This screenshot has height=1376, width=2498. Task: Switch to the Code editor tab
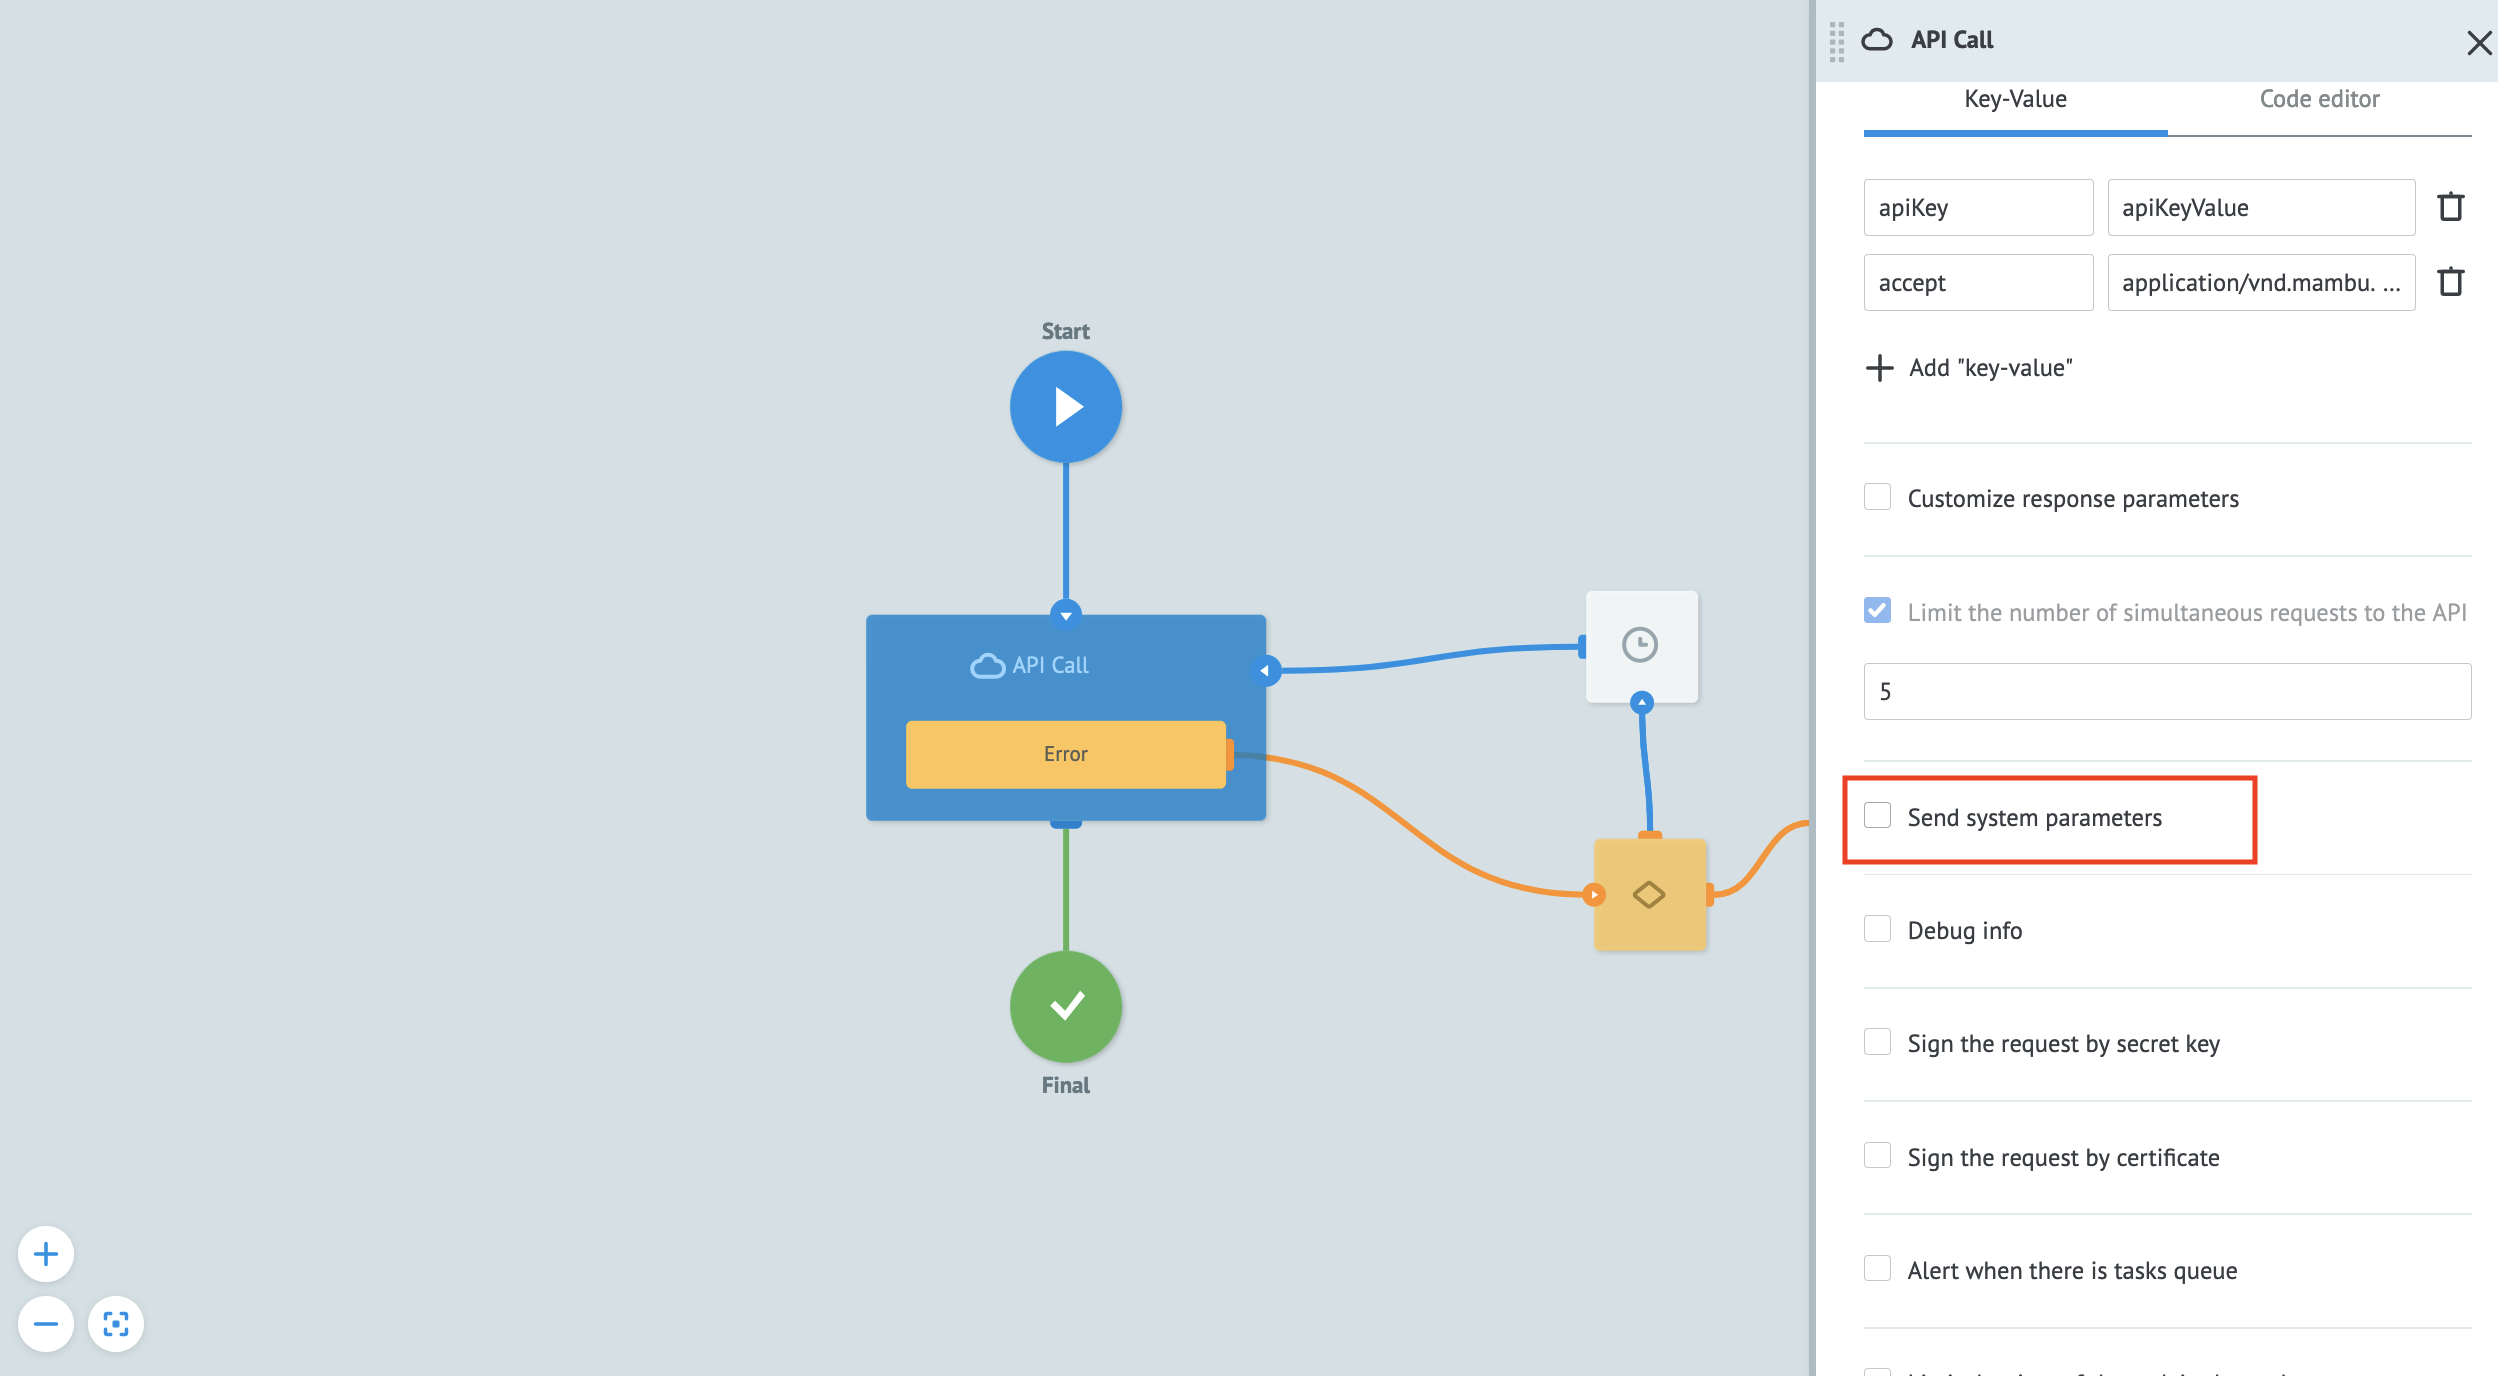coord(2319,99)
